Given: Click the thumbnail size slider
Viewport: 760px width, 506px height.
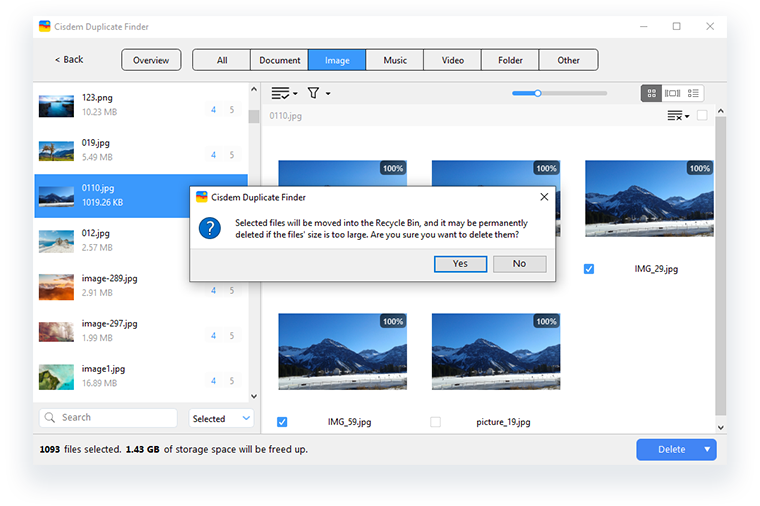Looking at the screenshot, I should [559, 93].
